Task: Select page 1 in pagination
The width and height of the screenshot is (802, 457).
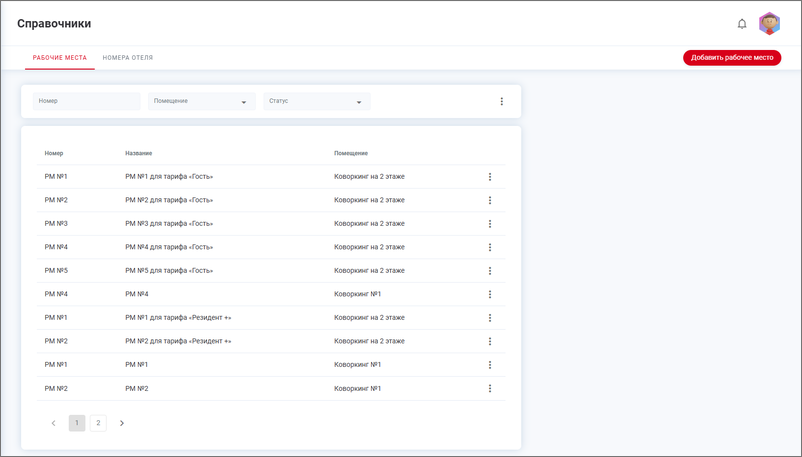Action: [77, 423]
